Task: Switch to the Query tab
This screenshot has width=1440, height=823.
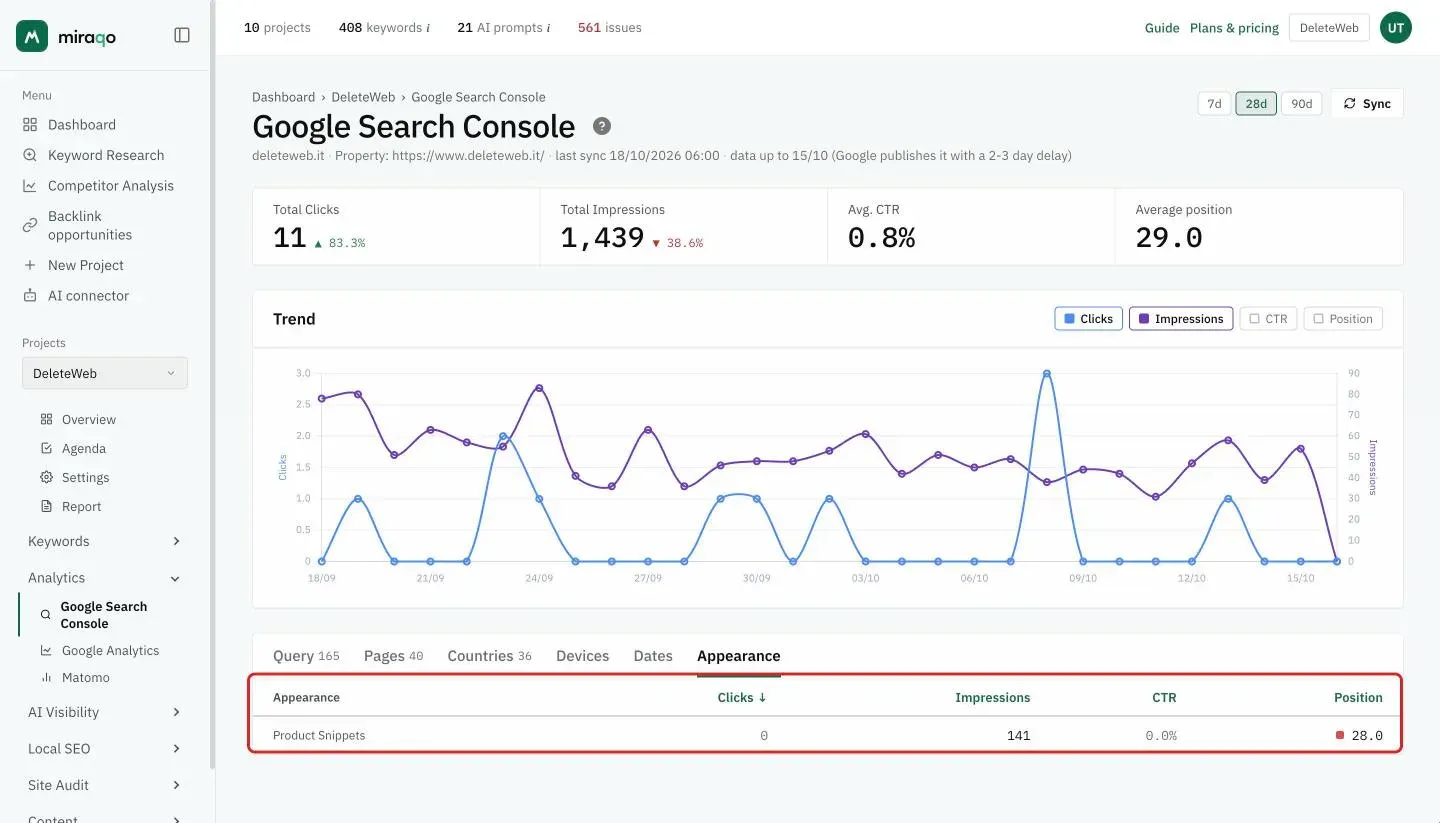Action: pos(306,656)
